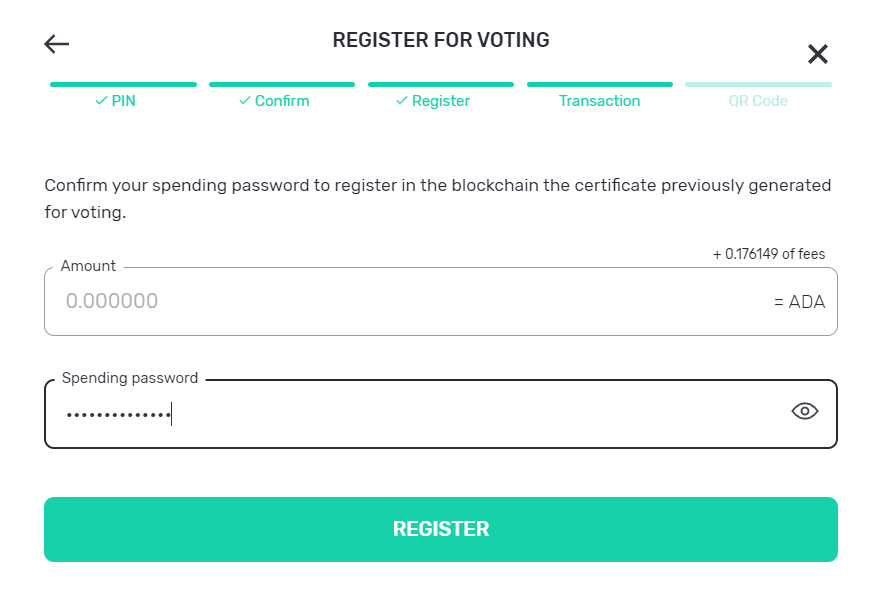Click the progress bar above Transaction
Image resolution: width=875 pixels, height=601 pixels.
point(599,85)
